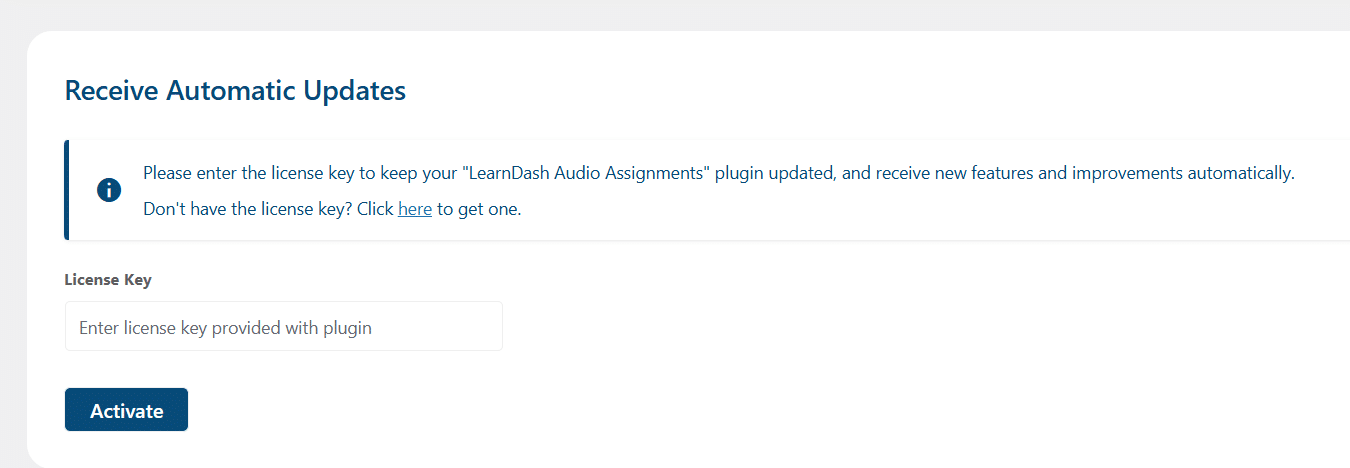Focus the License Key input field
This screenshot has height=468, width=1350.
(x=284, y=326)
